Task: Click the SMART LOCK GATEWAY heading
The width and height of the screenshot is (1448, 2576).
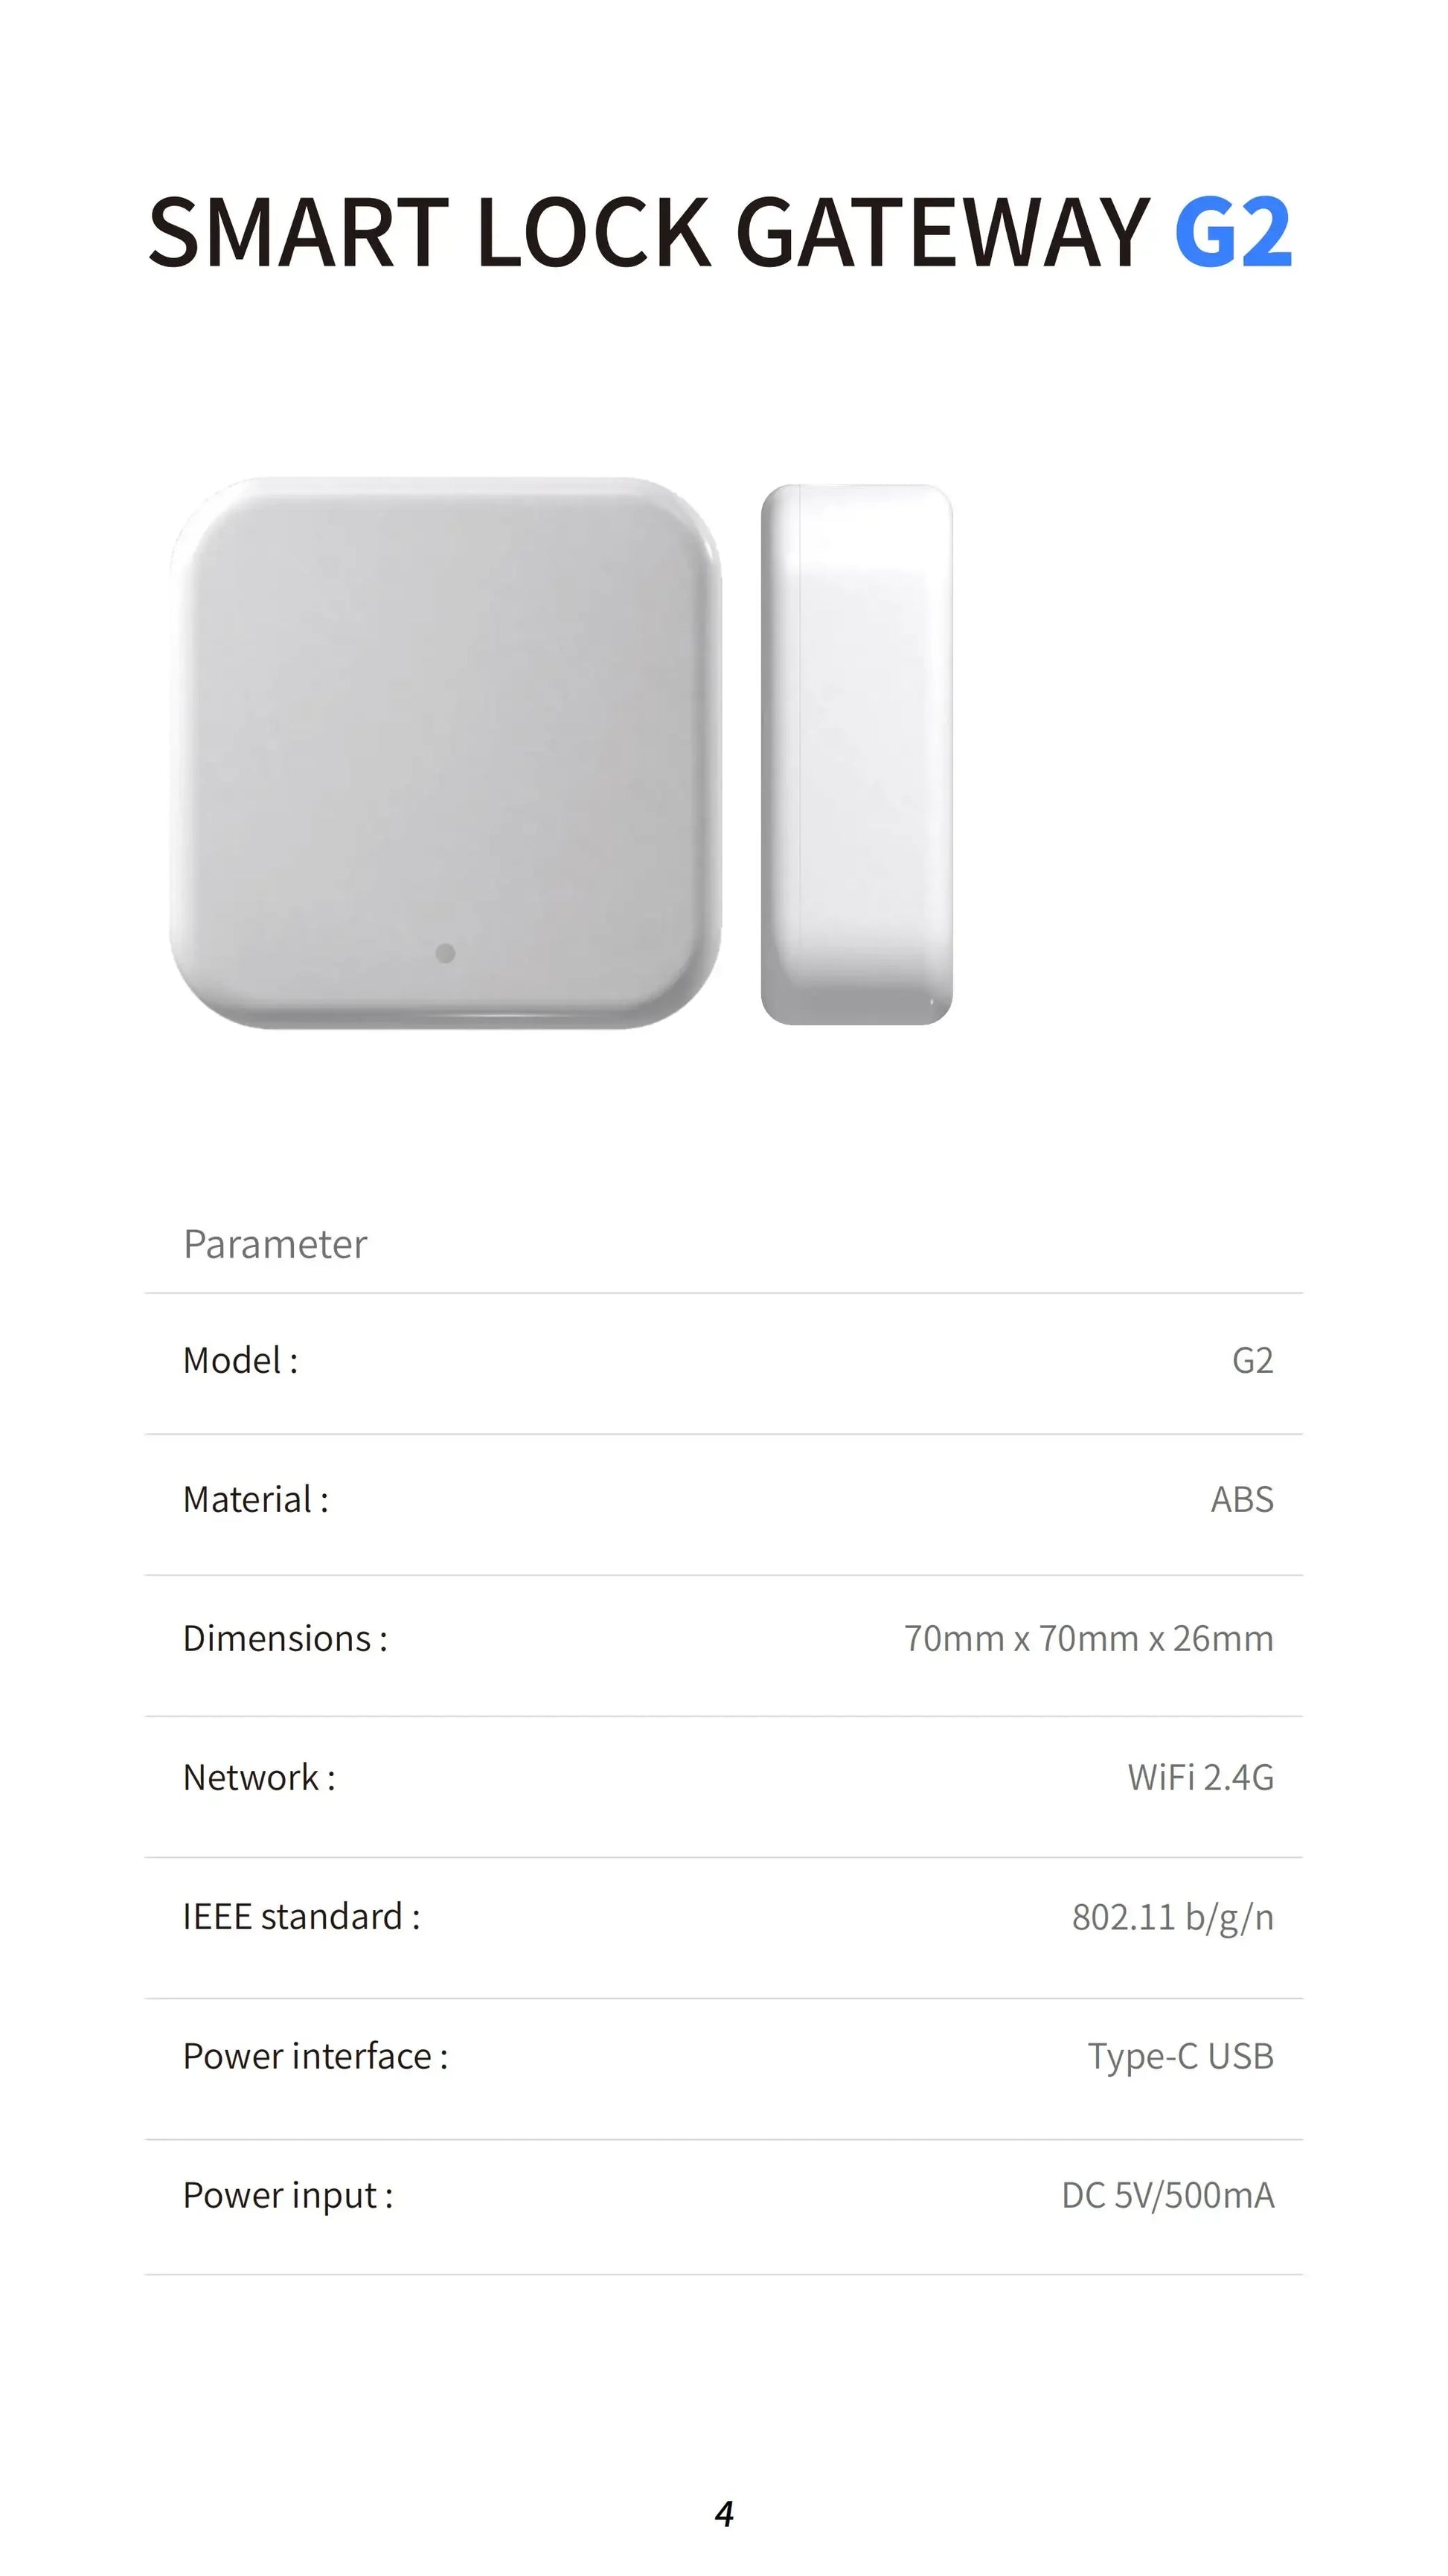Action: point(649,233)
